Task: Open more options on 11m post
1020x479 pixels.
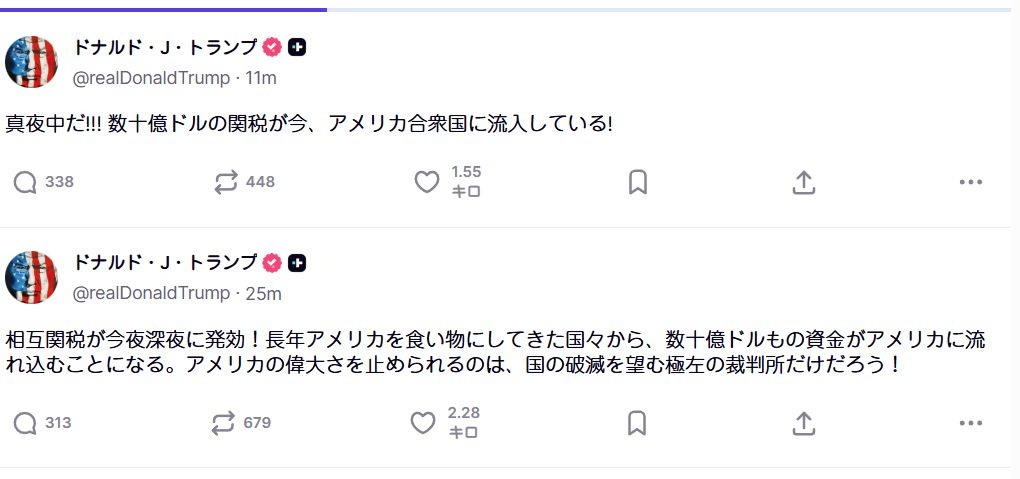Action: 970,182
